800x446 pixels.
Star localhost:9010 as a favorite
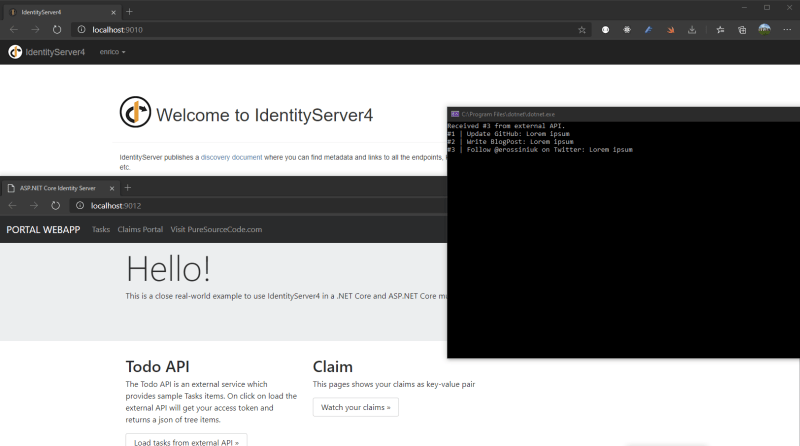582,30
